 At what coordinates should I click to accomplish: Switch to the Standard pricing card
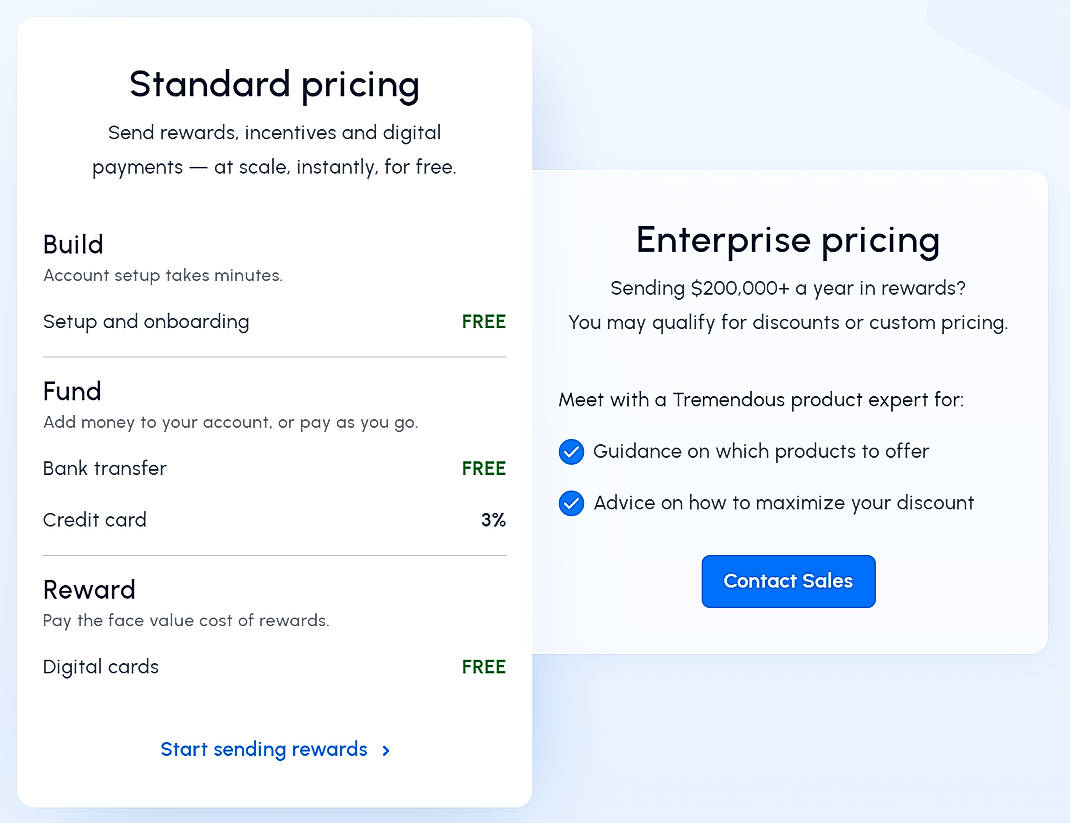coord(274,85)
